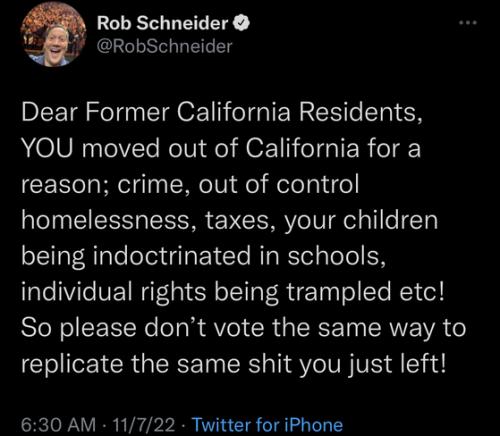
Task: Click the blue verified checkmark badge
Action: pos(241,23)
